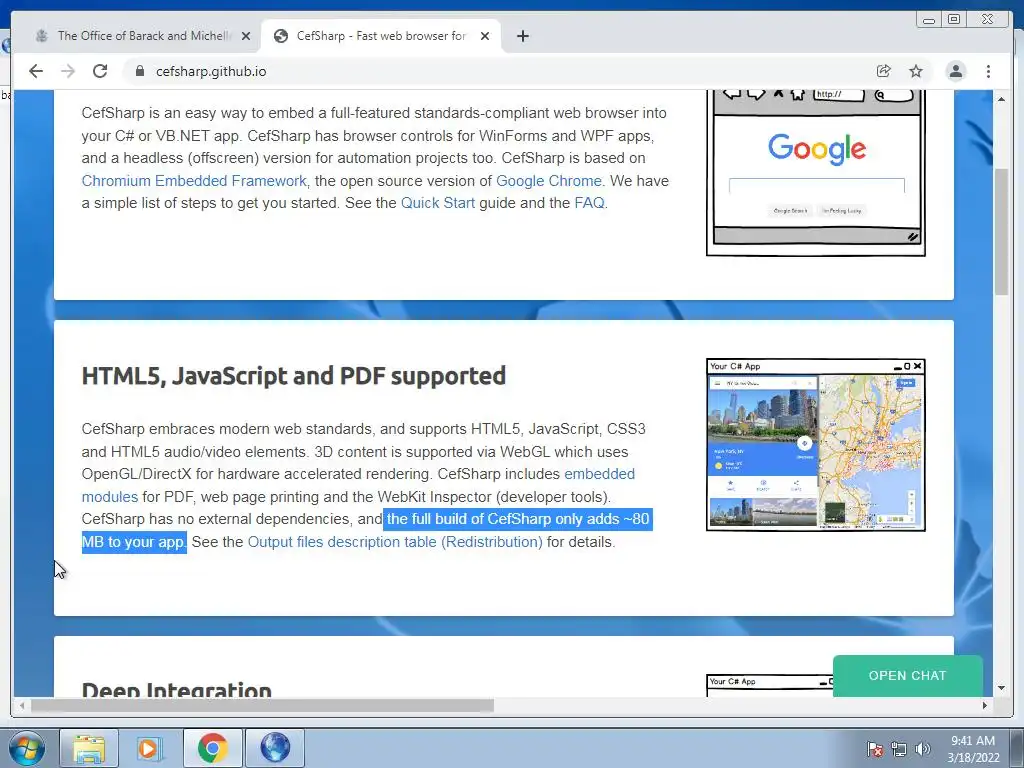Reload the current page
Screen dimensions: 1024x768
coord(100,71)
